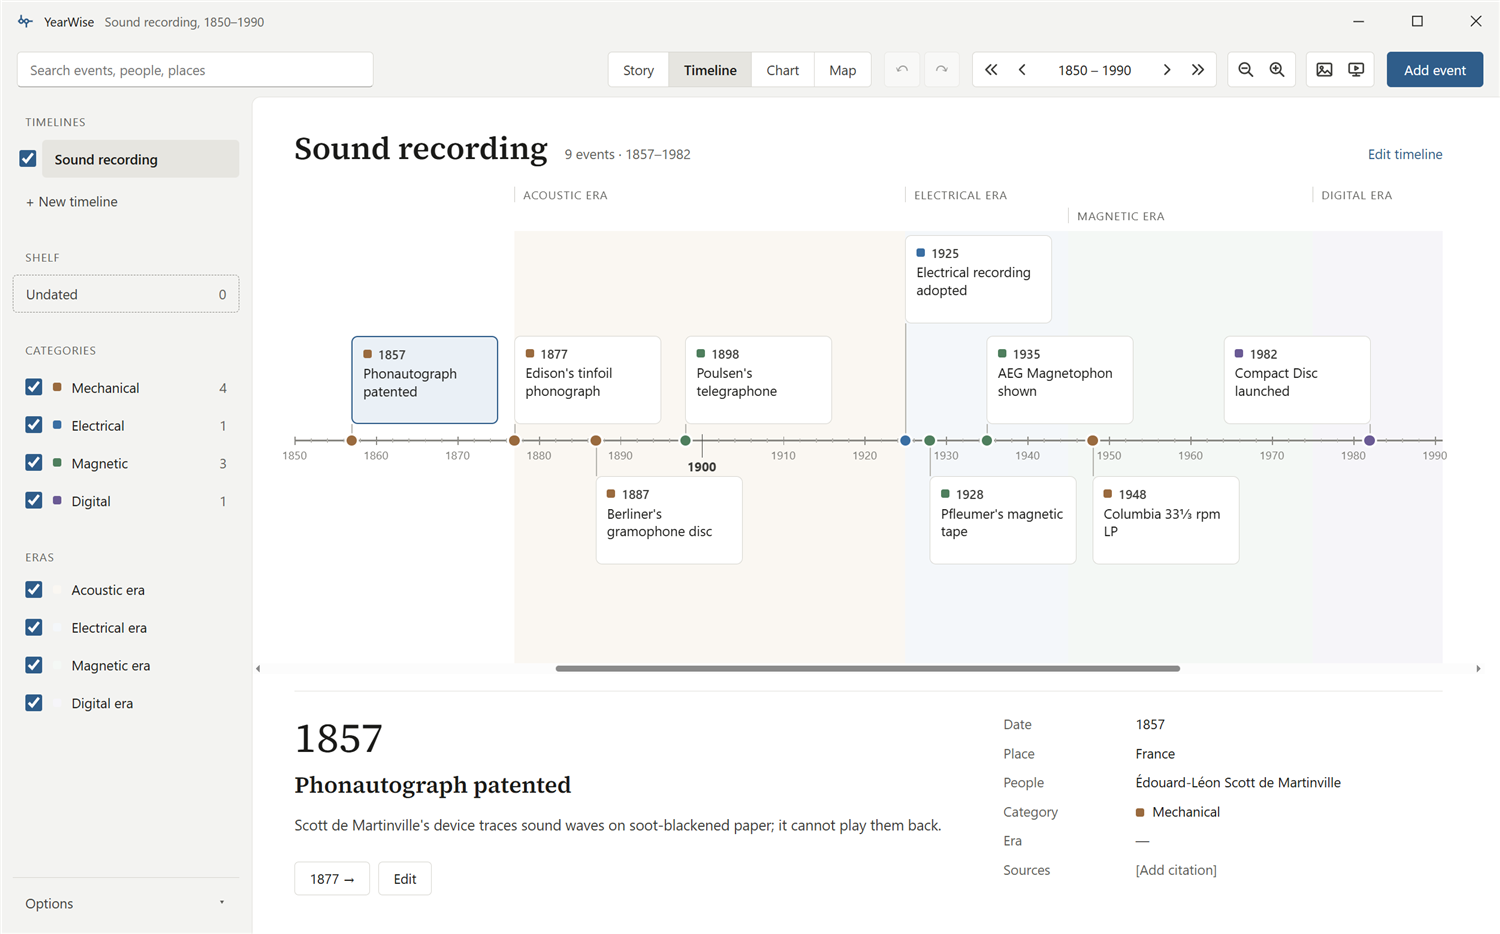This screenshot has height=934, width=1500.
Task: Open the Undated shelf
Action: point(126,294)
